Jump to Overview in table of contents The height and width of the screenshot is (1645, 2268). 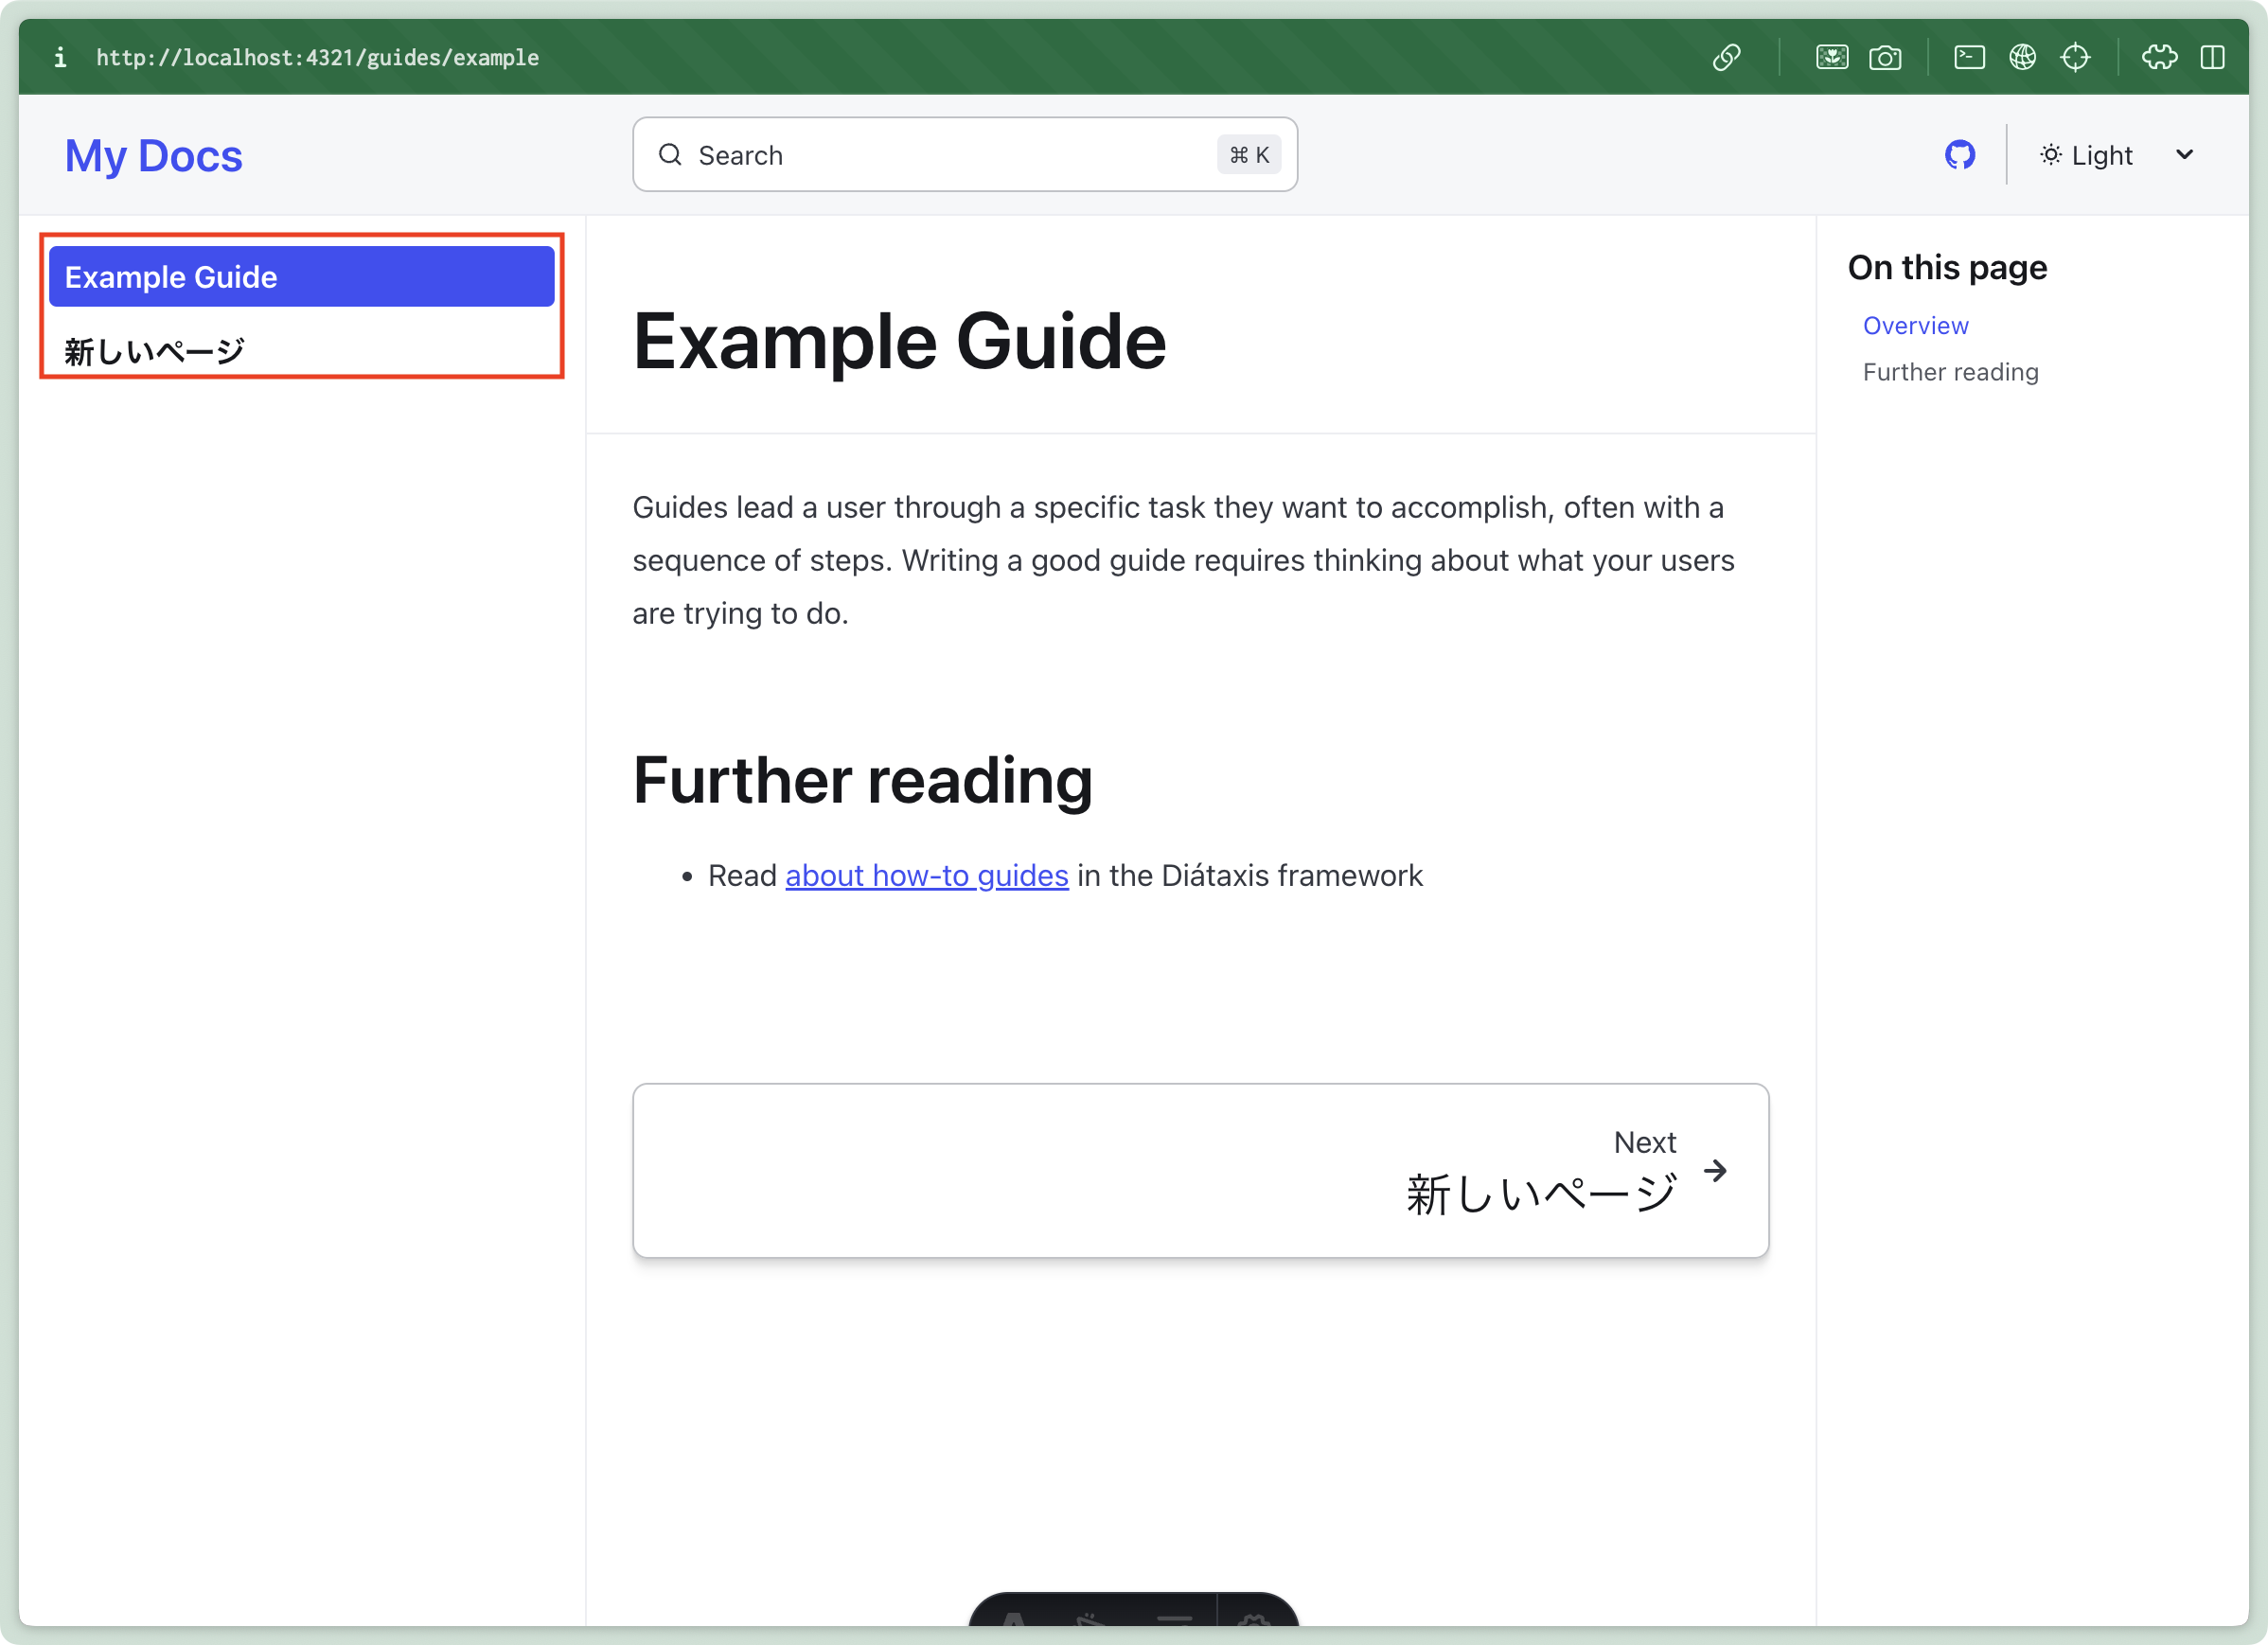(x=1915, y=325)
